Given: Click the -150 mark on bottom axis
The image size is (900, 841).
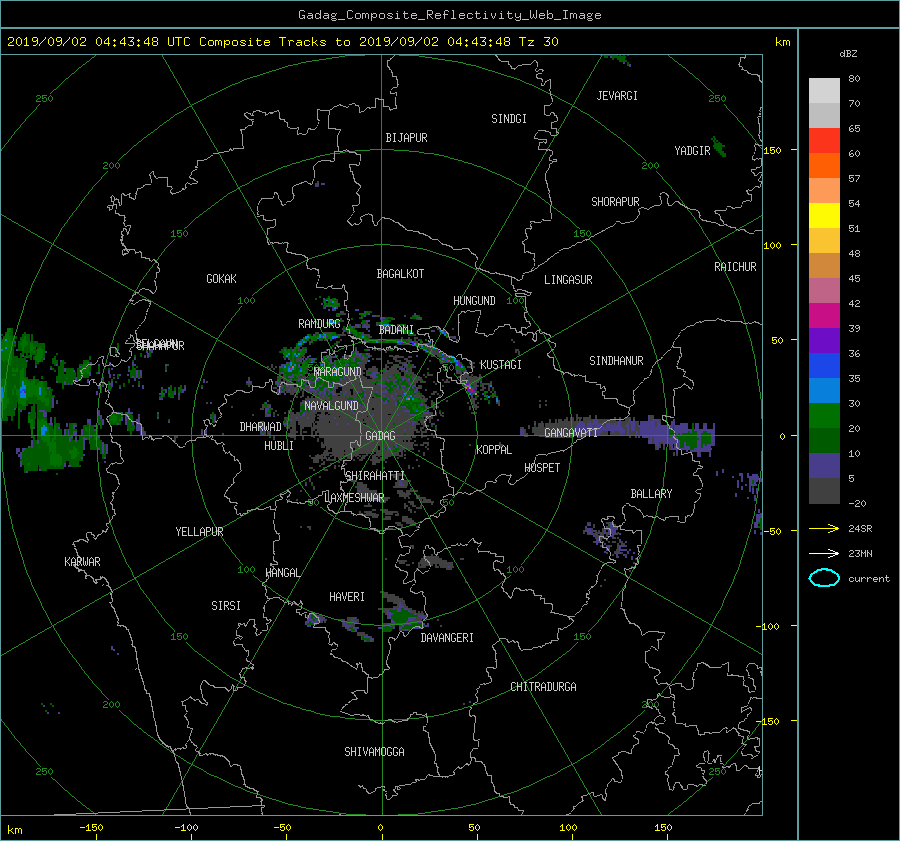Looking at the screenshot, I should tap(91, 828).
